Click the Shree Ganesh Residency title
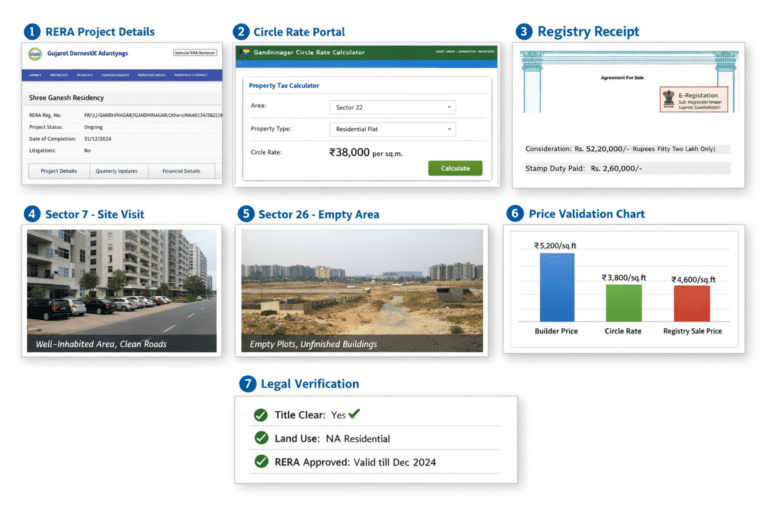This screenshot has height=512, width=768. pyautogui.click(x=66, y=98)
